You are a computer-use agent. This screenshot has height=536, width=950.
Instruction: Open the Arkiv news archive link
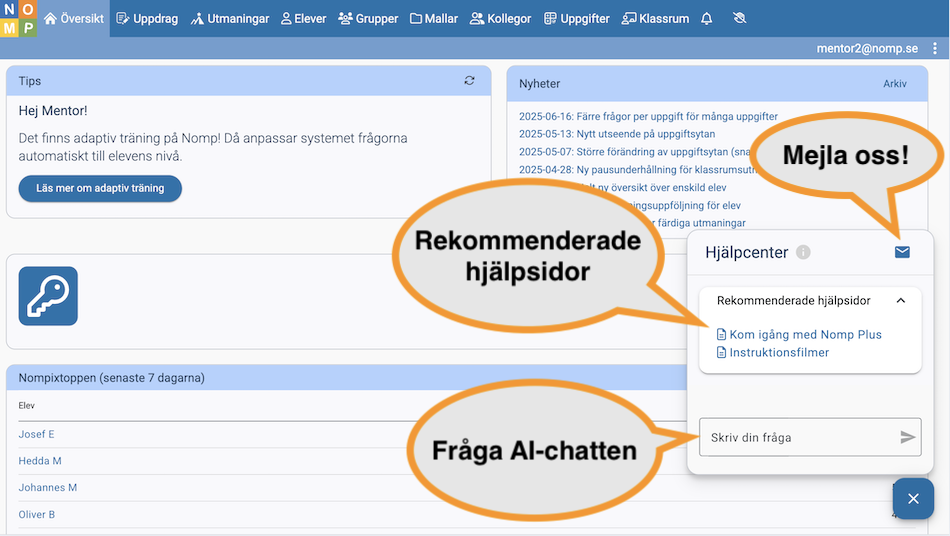895,84
